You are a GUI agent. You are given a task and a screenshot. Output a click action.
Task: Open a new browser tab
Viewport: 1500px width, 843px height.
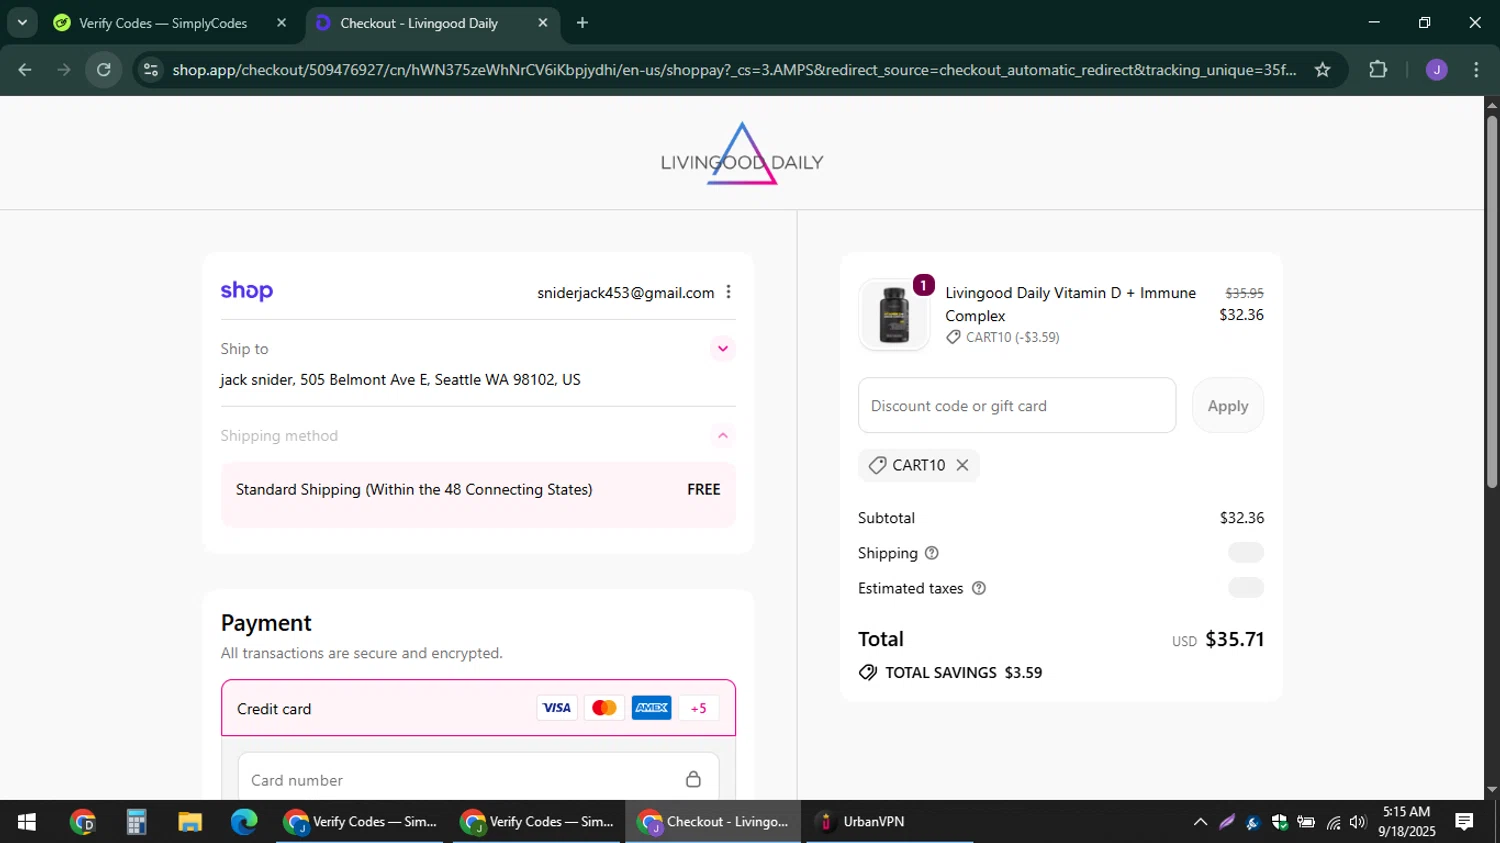582,23
